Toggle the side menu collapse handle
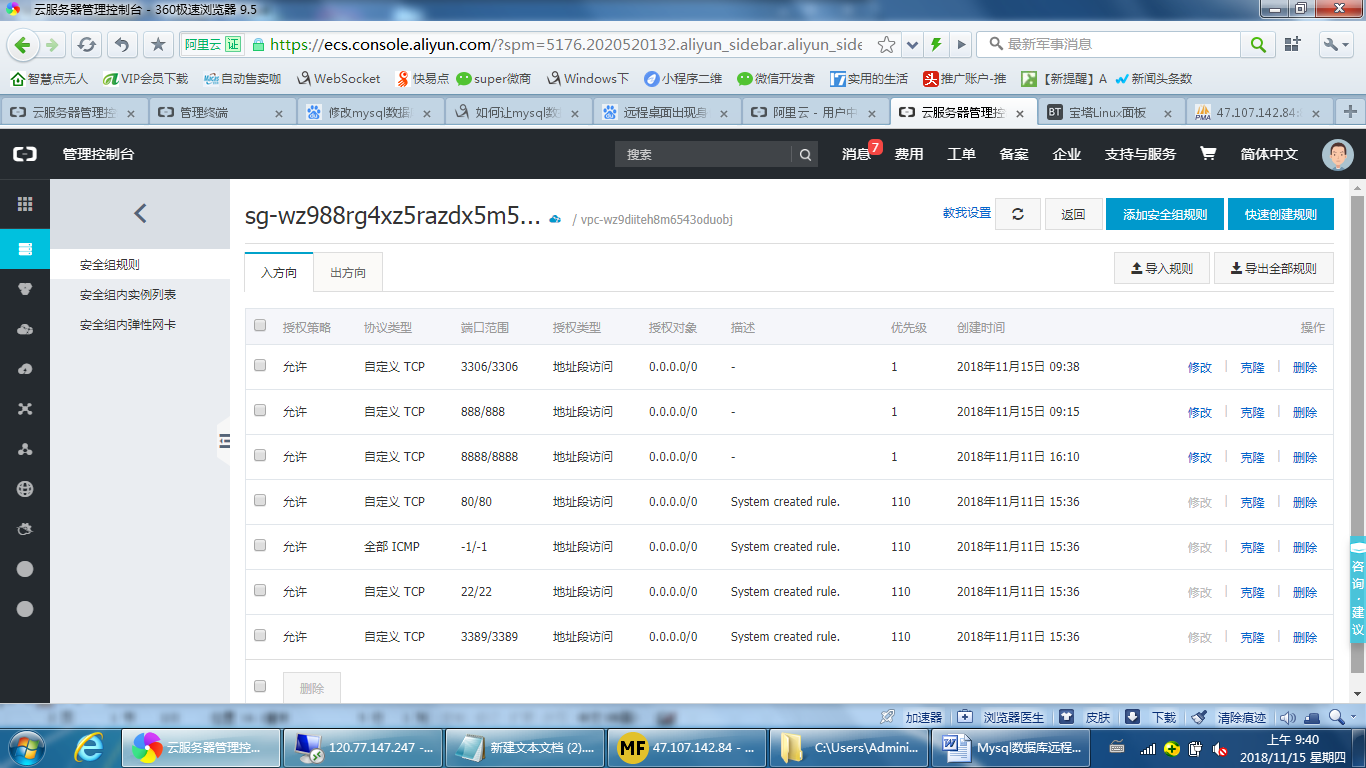Image resolution: width=1366 pixels, height=768 pixels. point(224,441)
